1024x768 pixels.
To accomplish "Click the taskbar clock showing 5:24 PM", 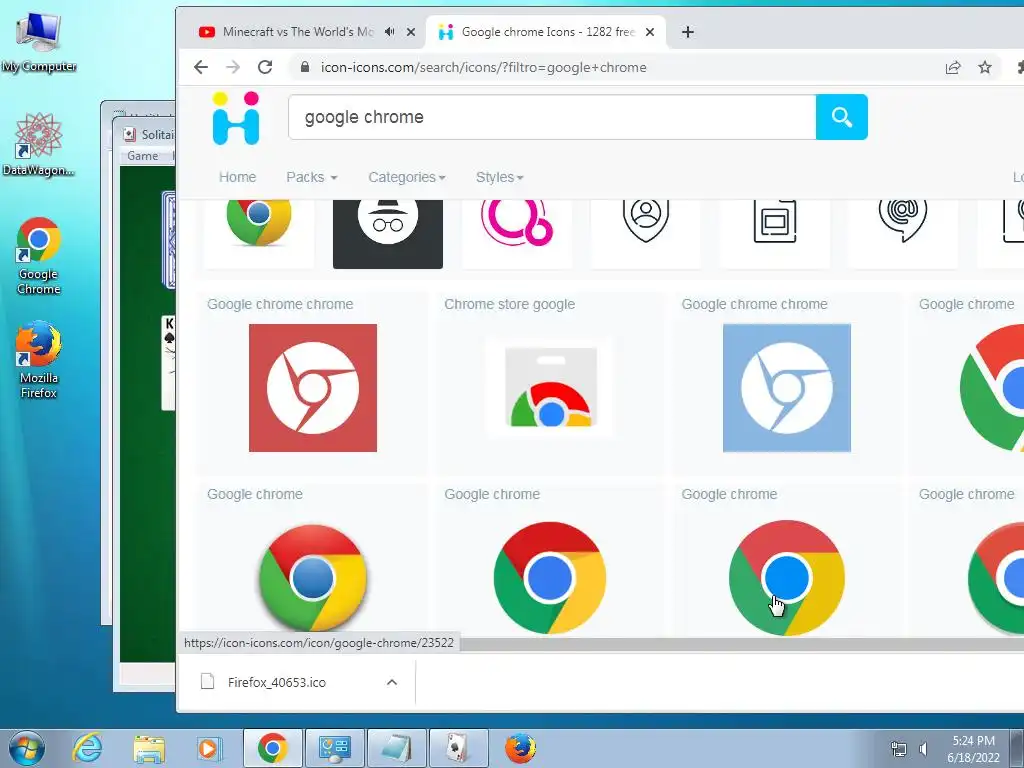I will point(973,748).
